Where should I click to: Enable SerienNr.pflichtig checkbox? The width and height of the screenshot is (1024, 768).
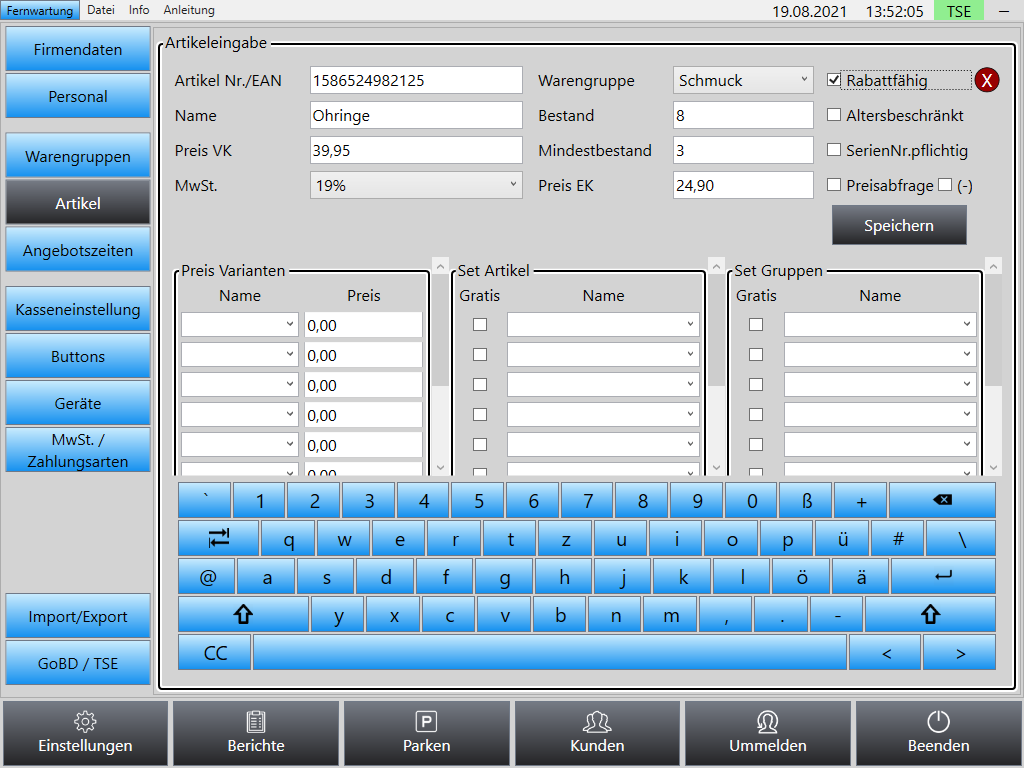833,150
